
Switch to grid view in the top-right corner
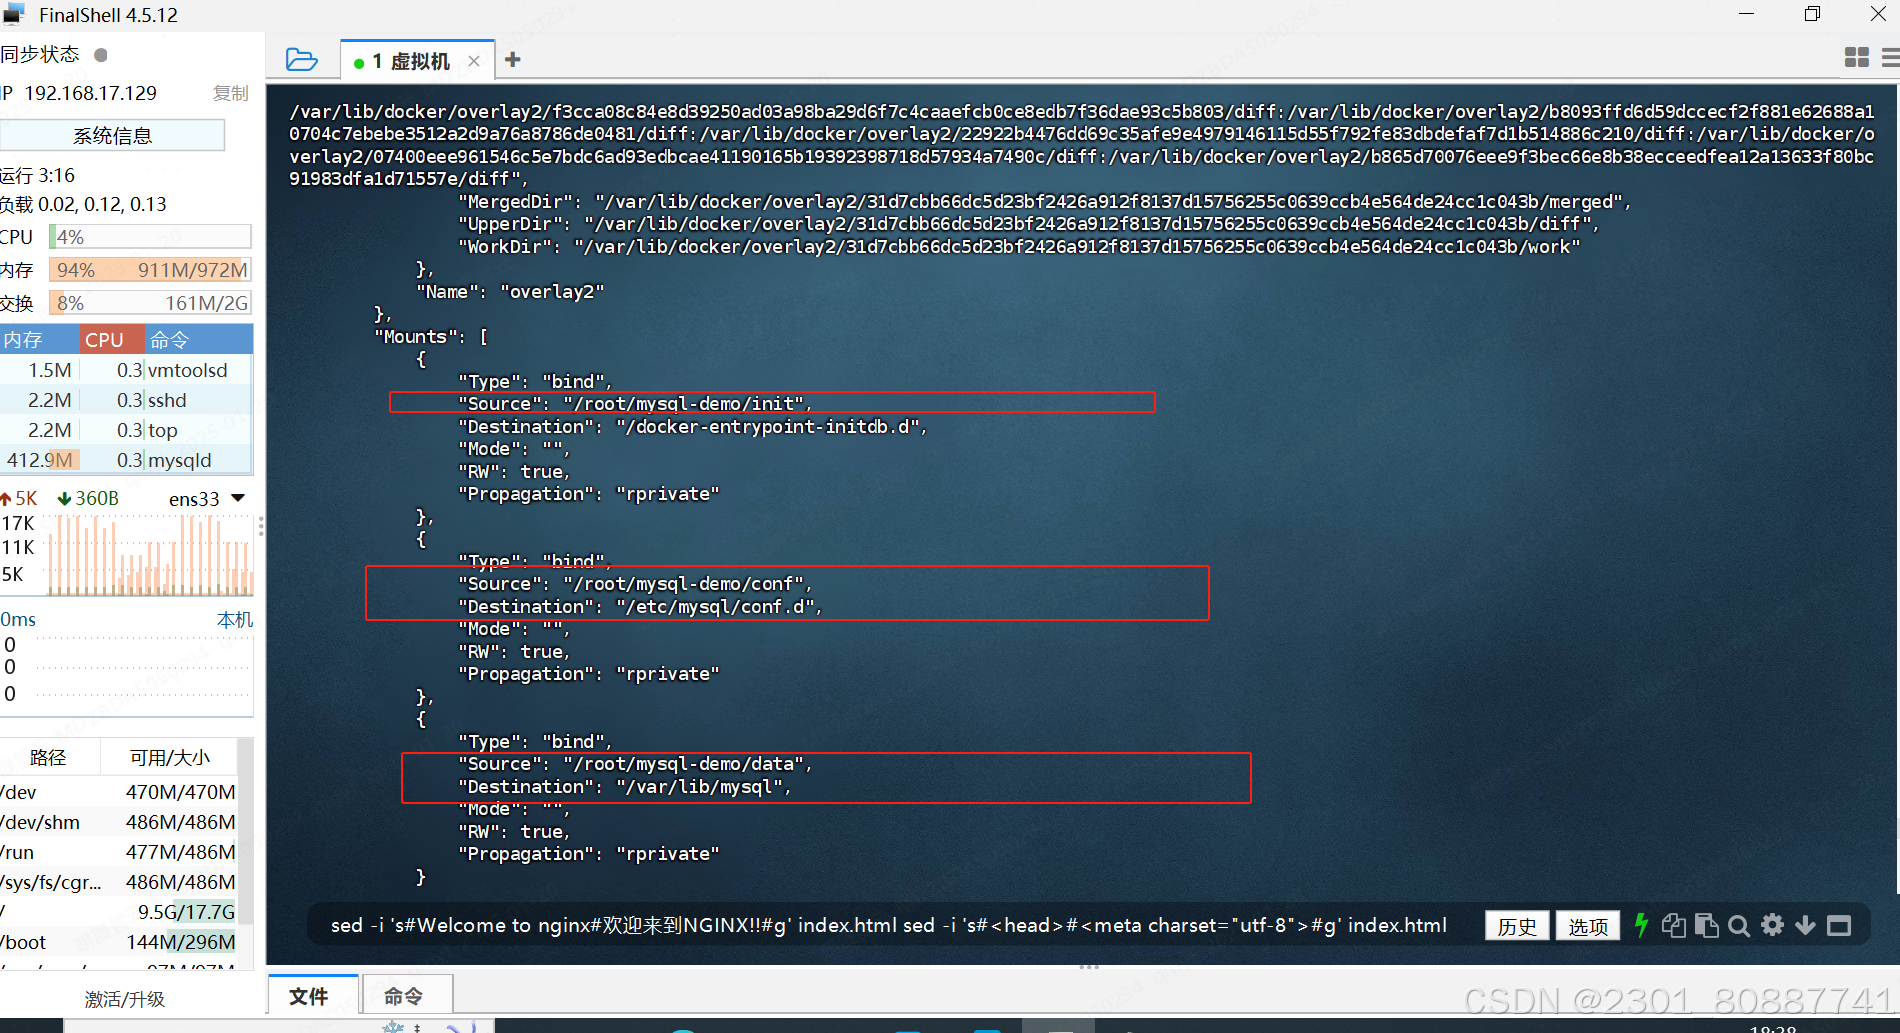(x=1857, y=57)
